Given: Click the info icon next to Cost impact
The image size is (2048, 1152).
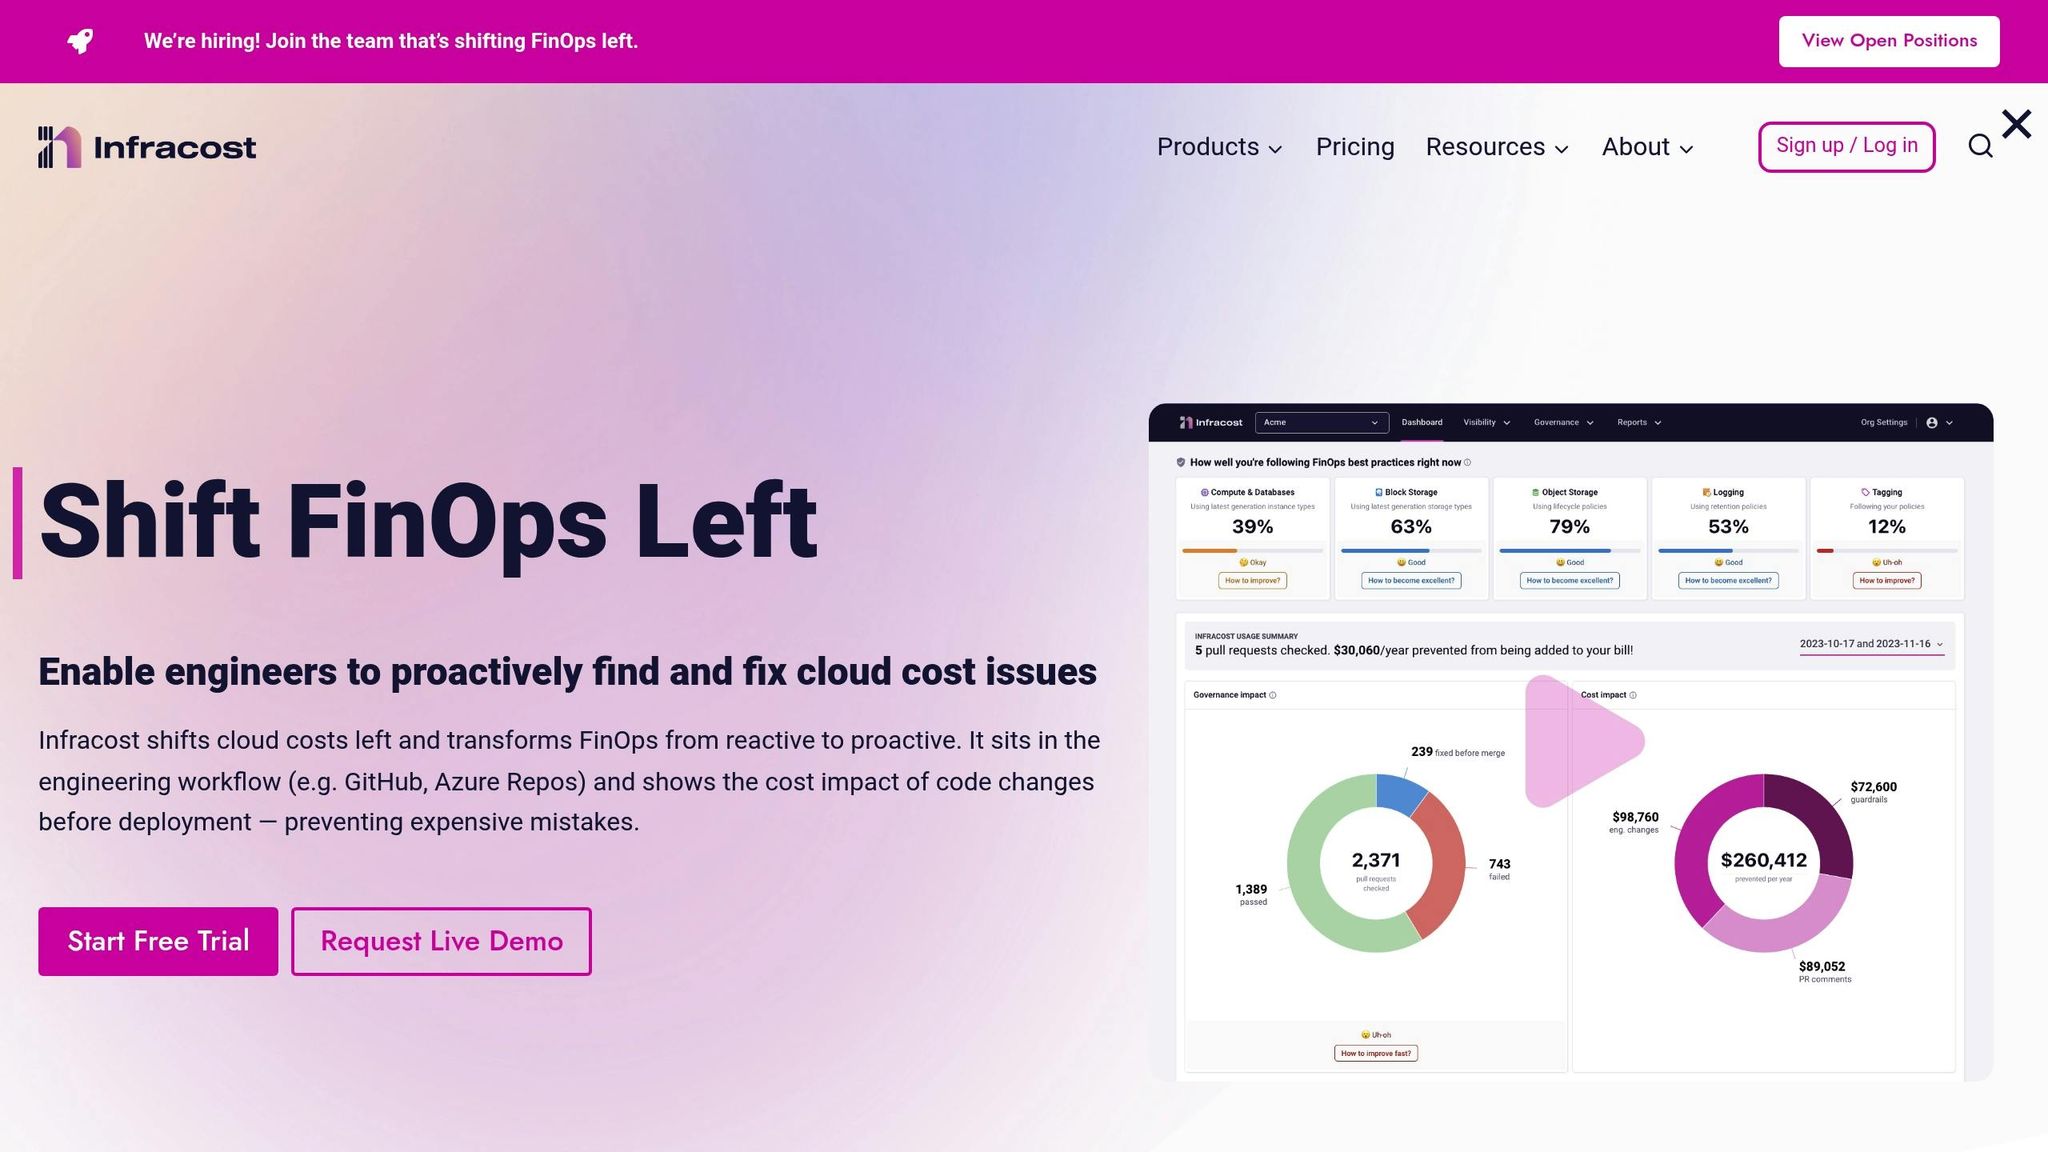Looking at the screenshot, I should 1633,695.
